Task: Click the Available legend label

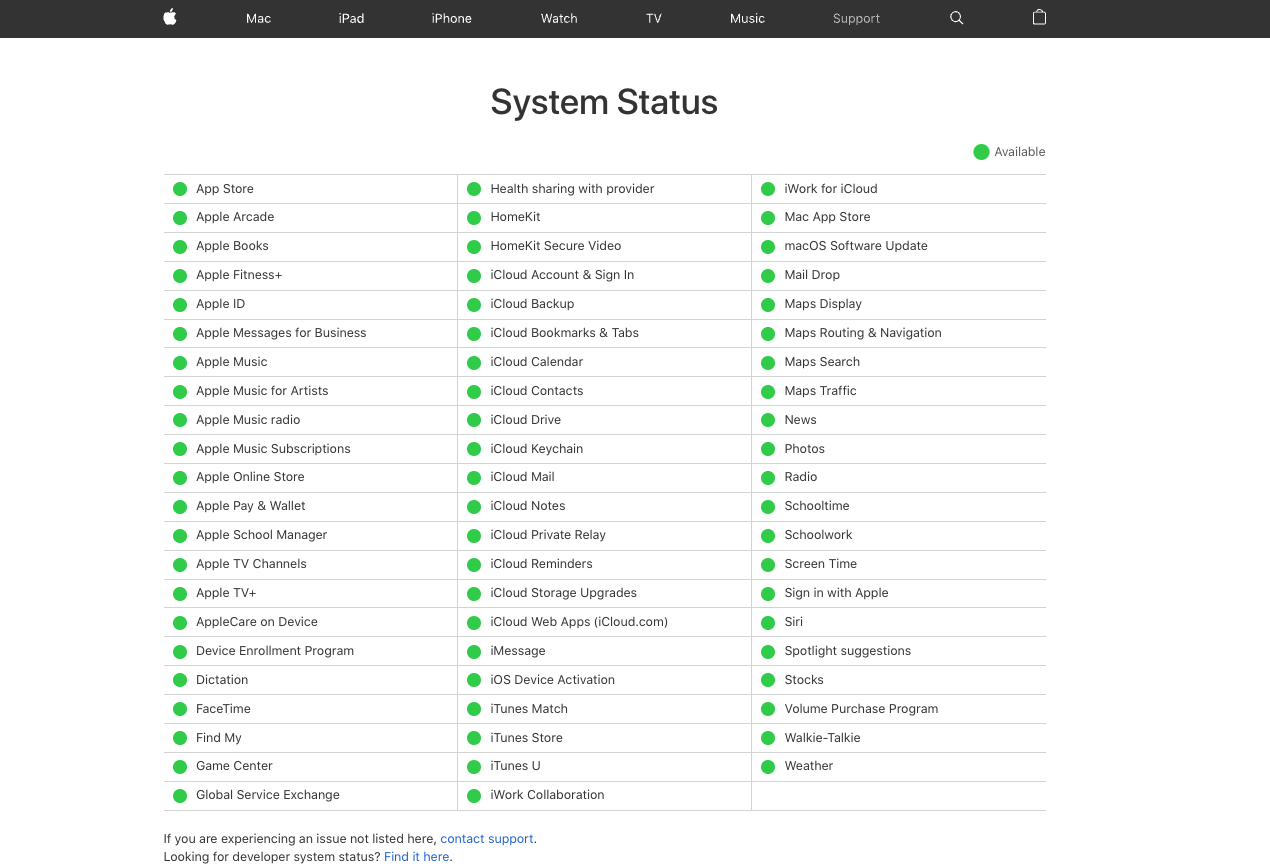Action: (1020, 152)
